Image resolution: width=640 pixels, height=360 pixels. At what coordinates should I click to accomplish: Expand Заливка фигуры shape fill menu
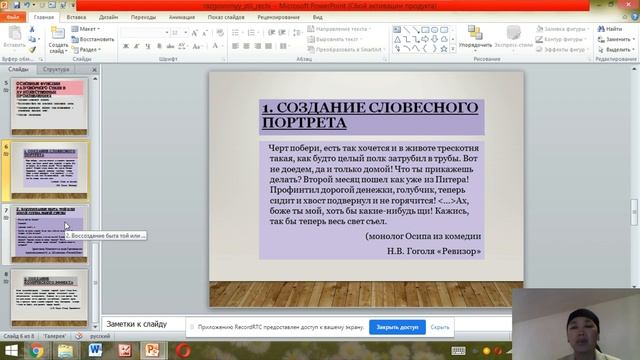[x=562, y=29]
